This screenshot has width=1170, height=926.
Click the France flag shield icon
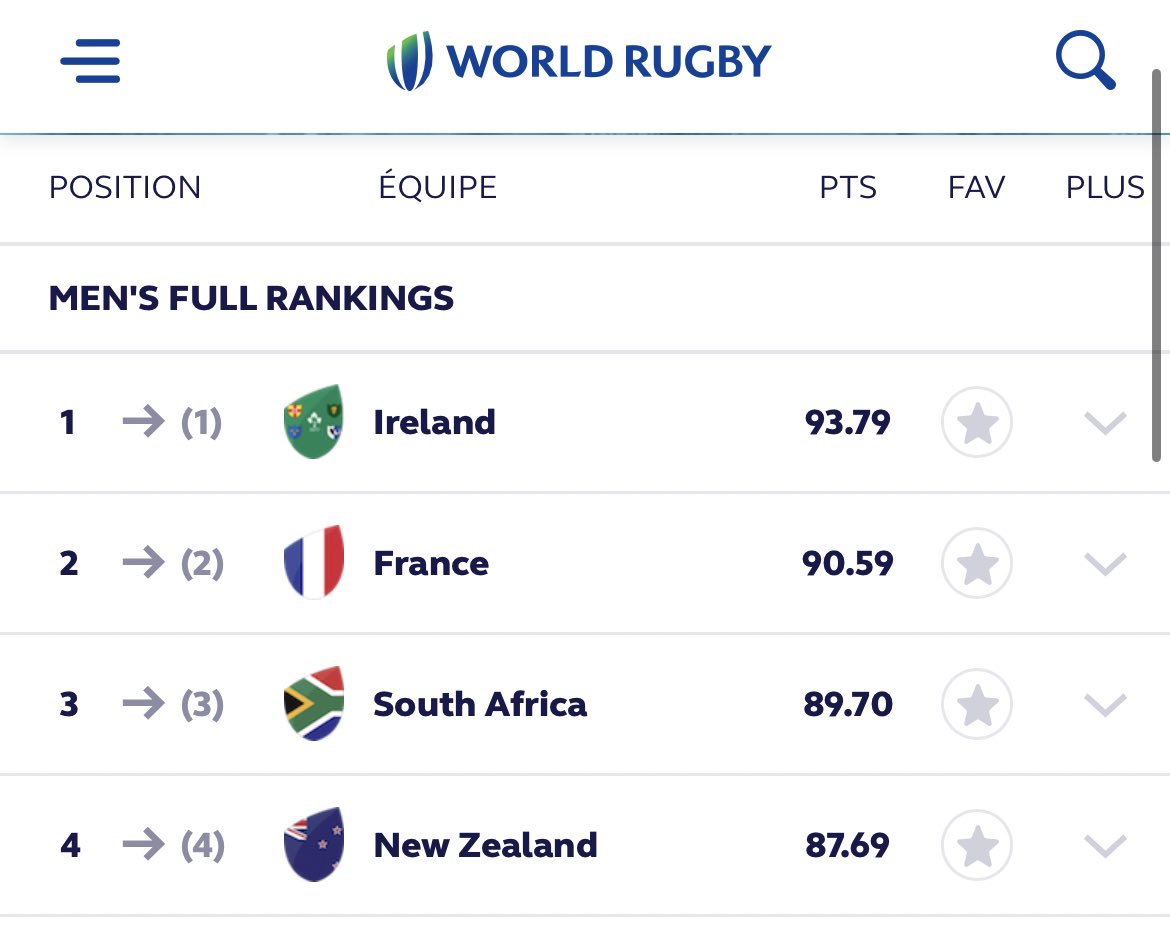click(314, 563)
